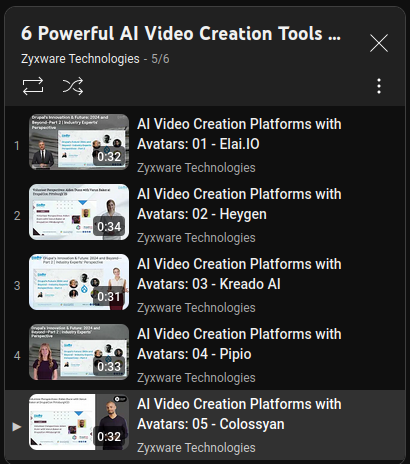Screen dimensions: 410x464
Task: Click index number 3 beside Kreado AI
Action: [x=17, y=286]
